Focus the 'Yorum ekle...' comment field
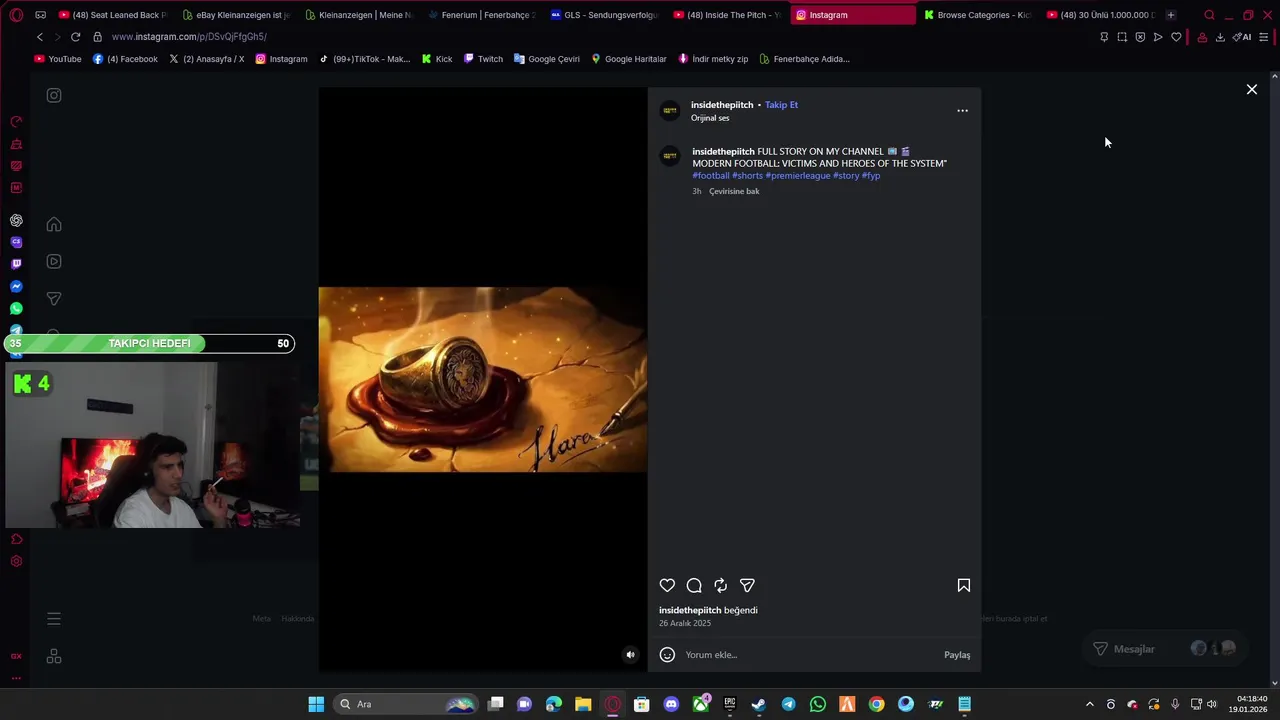The image size is (1280, 720). pyautogui.click(x=810, y=655)
